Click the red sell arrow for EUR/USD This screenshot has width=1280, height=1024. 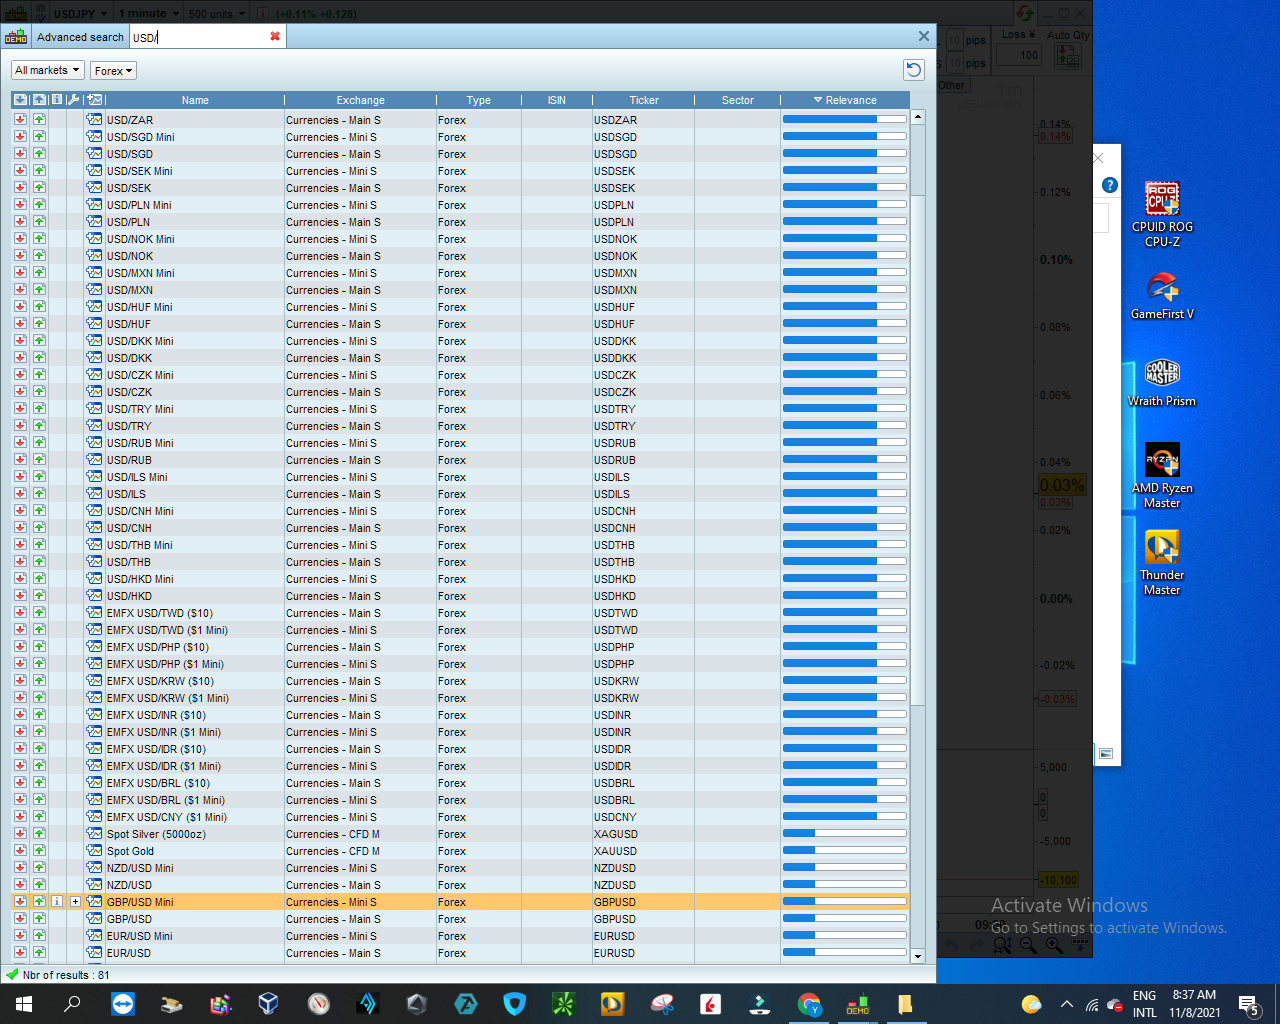pyautogui.click(x=20, y=952)
